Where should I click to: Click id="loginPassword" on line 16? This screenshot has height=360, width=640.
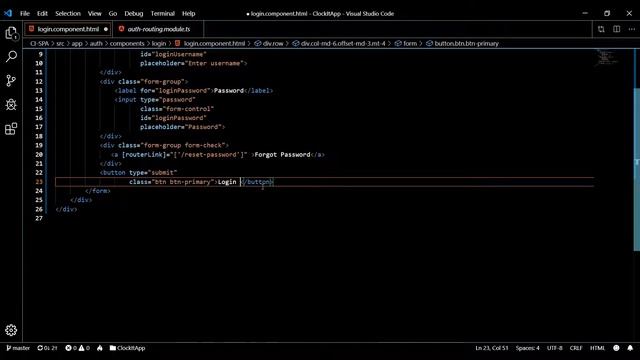point(173,118)
